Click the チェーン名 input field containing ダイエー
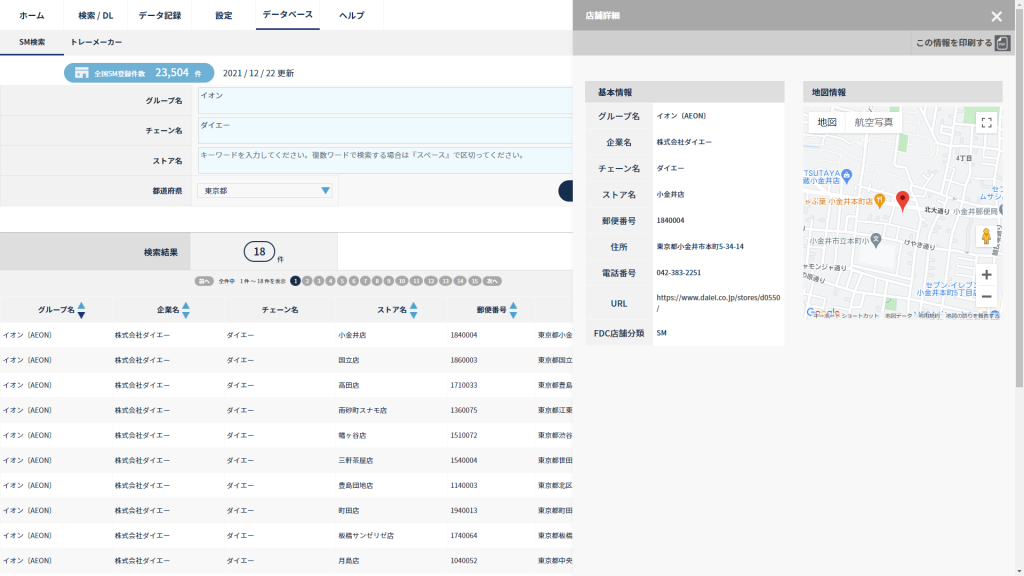 click(385, 131)
